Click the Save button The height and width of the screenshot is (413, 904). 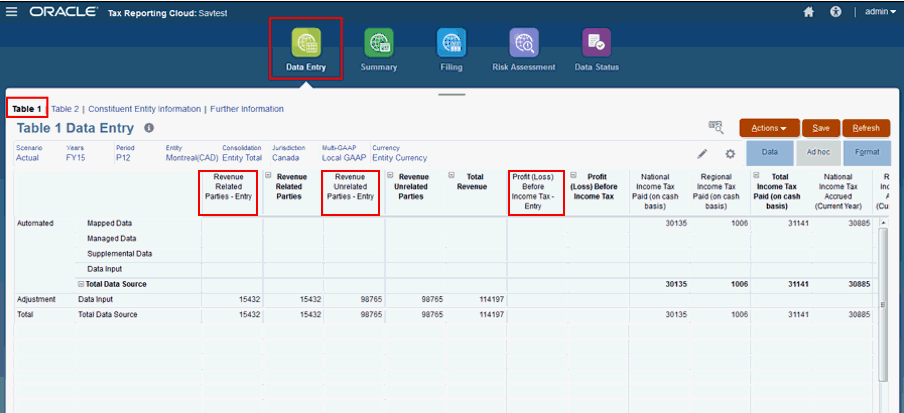[821, 128]
